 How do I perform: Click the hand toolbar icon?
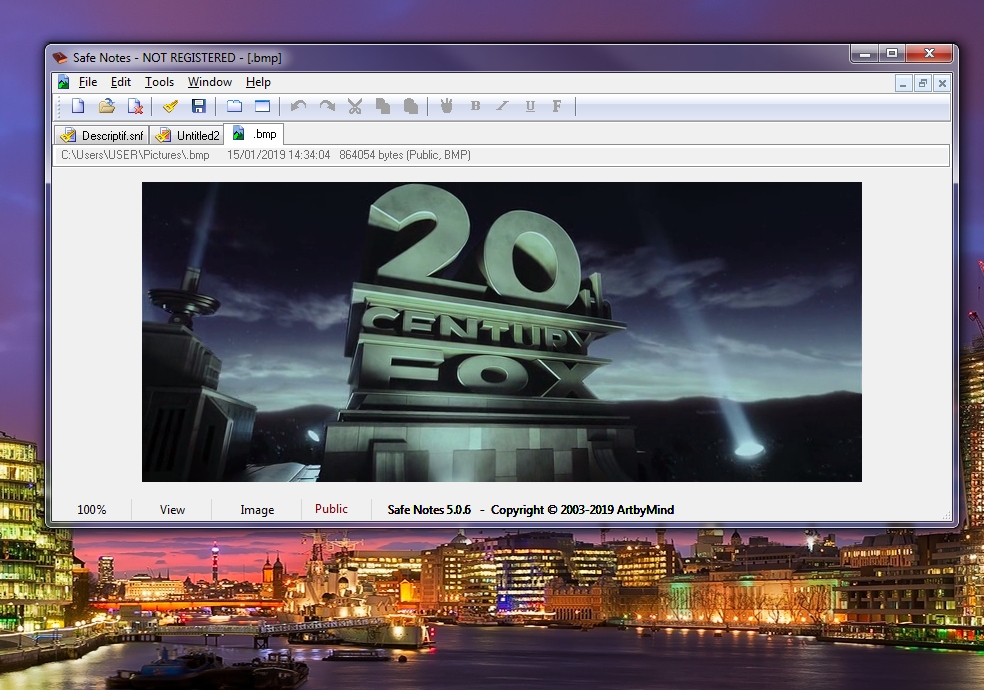tap(446, 106)
